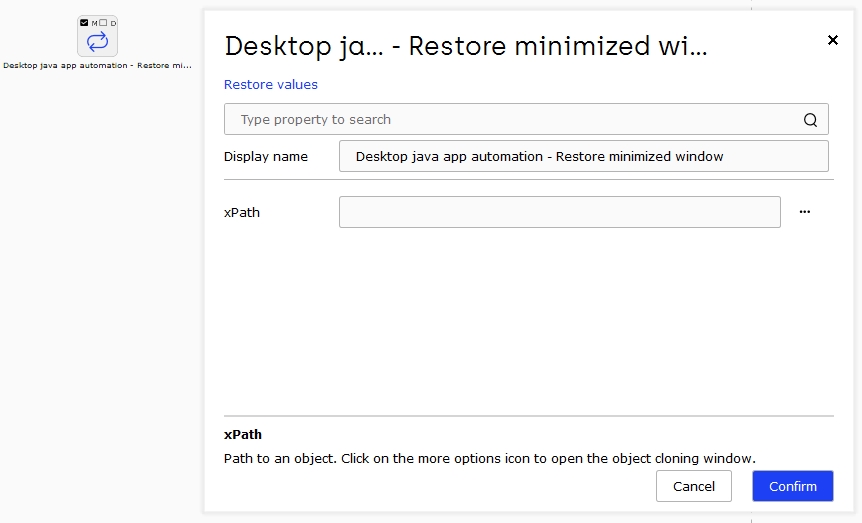
Task: Click the 'Path to an object' description text
Action: point(490,459)
